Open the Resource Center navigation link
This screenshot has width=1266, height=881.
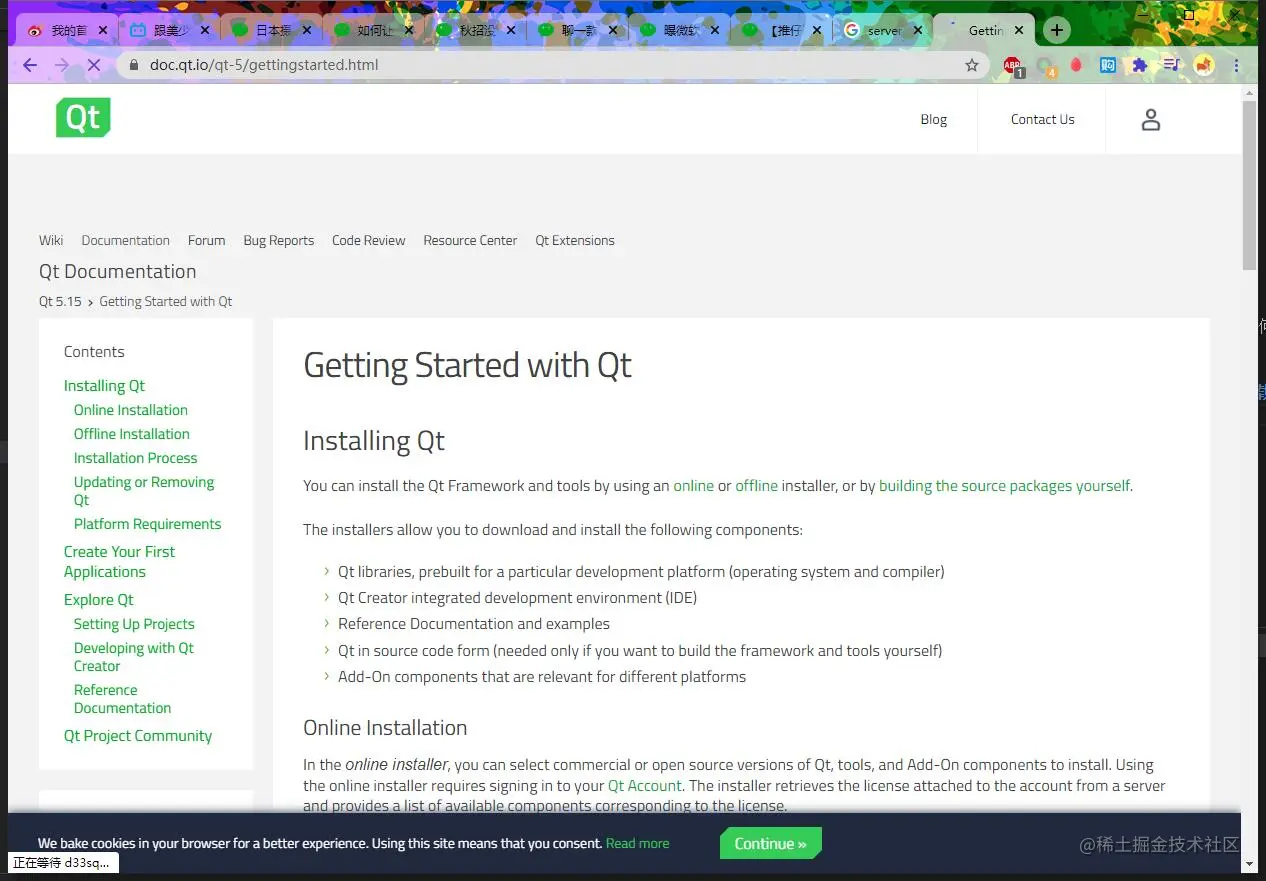coord(470,240)
